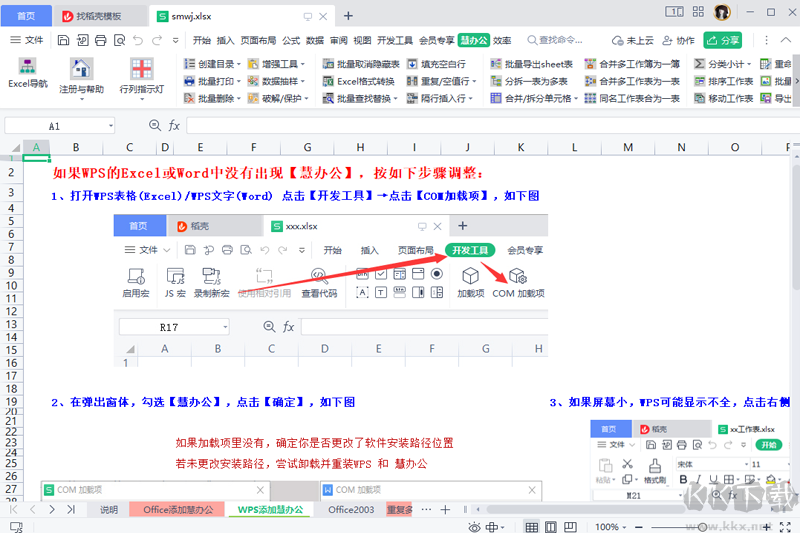
Task: Click the 隔行插入行 button
Action: point(440,98)
